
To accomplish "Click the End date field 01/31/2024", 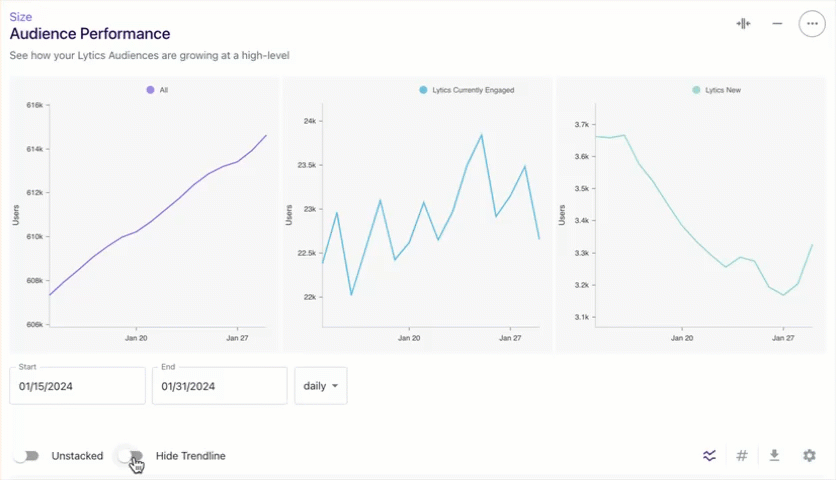I will (x=220, y=386).
